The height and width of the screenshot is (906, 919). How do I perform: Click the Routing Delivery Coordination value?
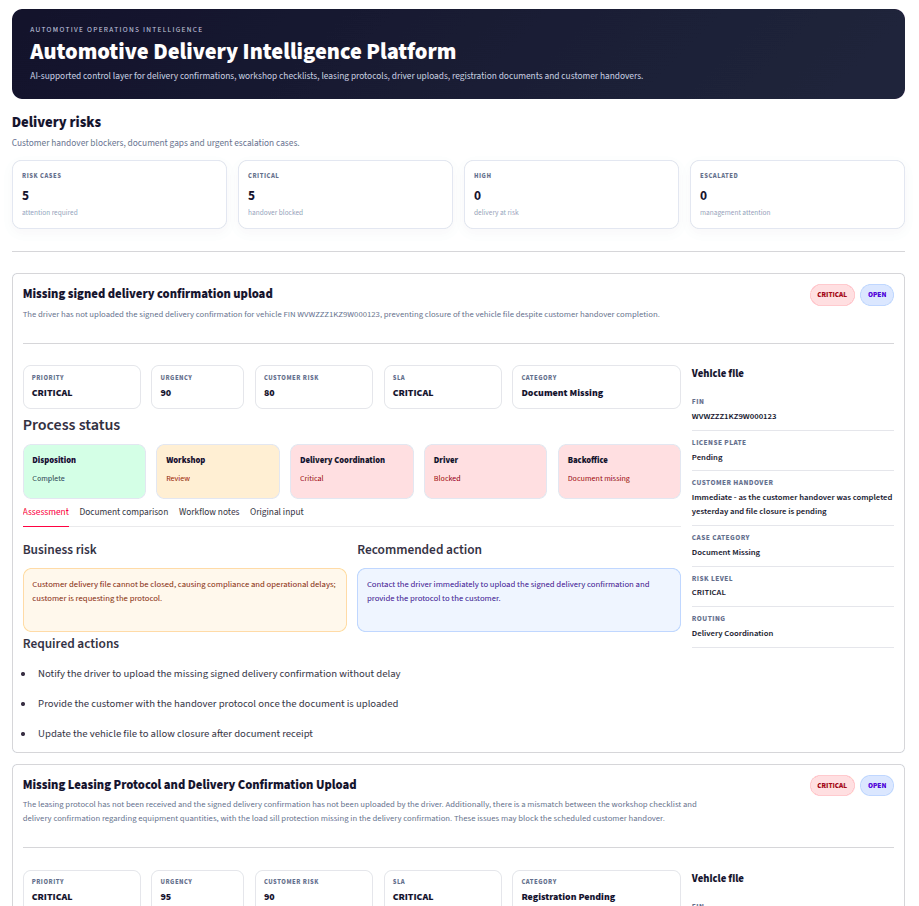732,633
